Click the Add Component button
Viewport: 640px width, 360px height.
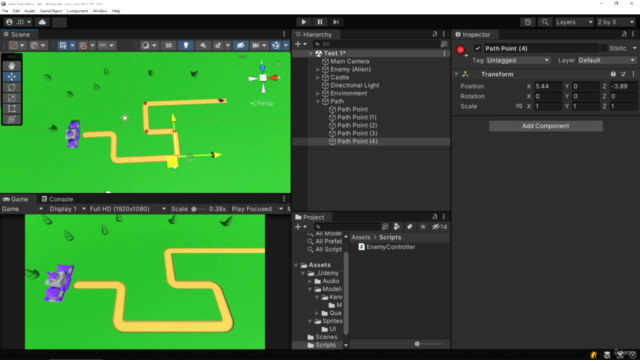pyautogui.click(x=545, y=126)
